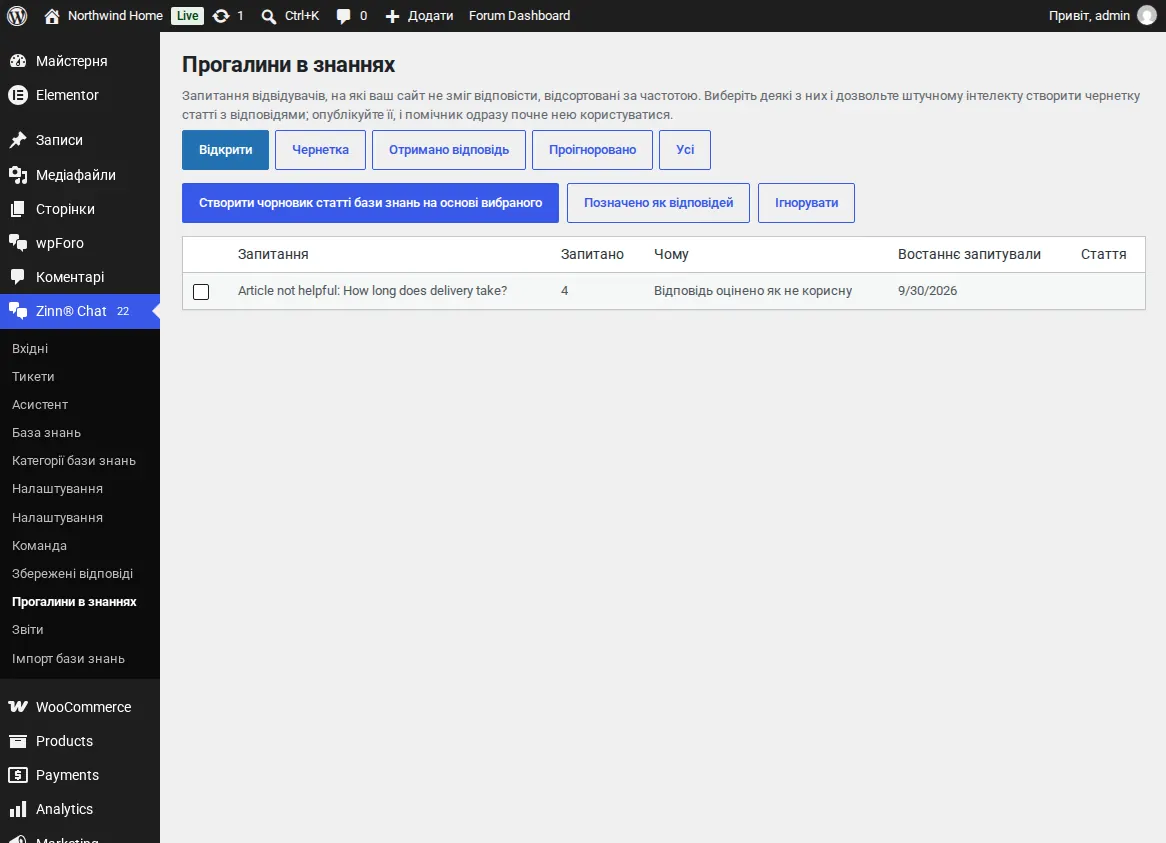Click the Analytics bar chart icon
Viewport: 1166px width, 843px height.
[x=18, y=809]
